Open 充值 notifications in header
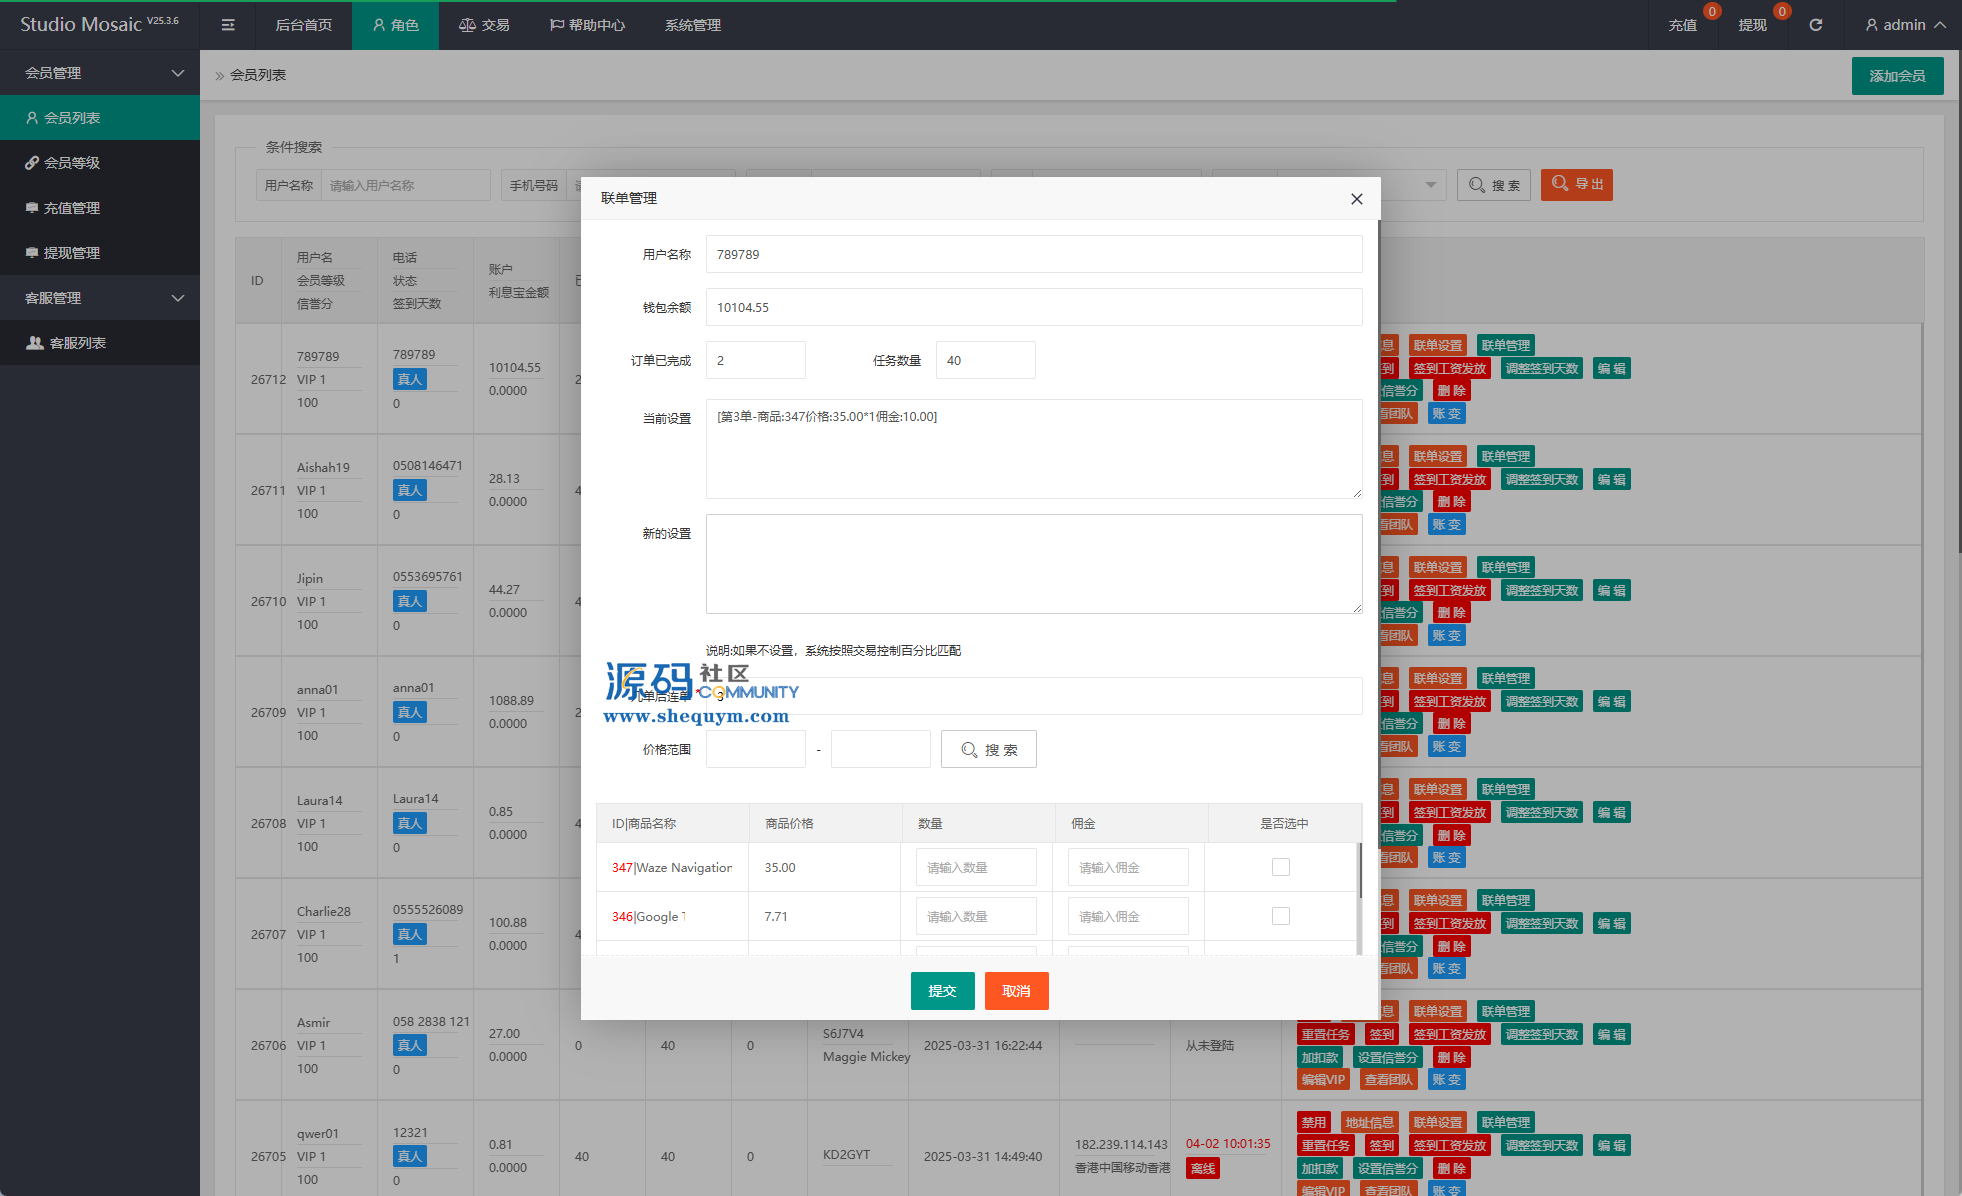This screenshot has height=1196, width=1962. [x=1683, y=25]
